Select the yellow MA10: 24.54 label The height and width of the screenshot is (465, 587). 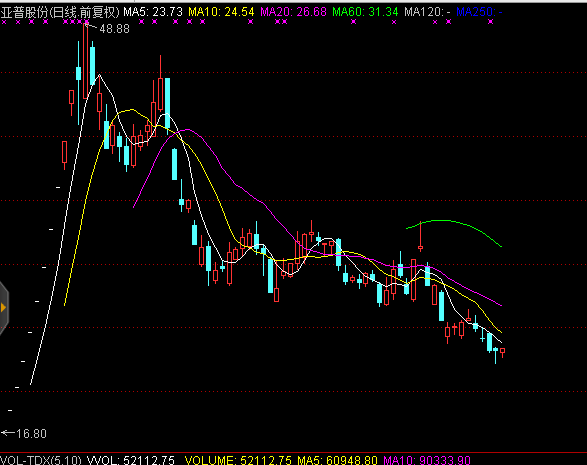click(x=221, y=12)
